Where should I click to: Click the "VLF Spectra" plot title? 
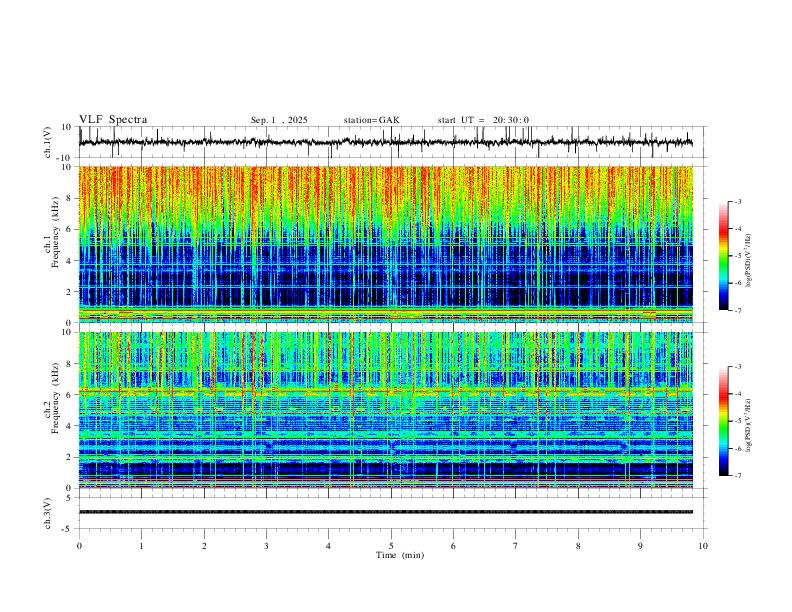coord(113,120)
